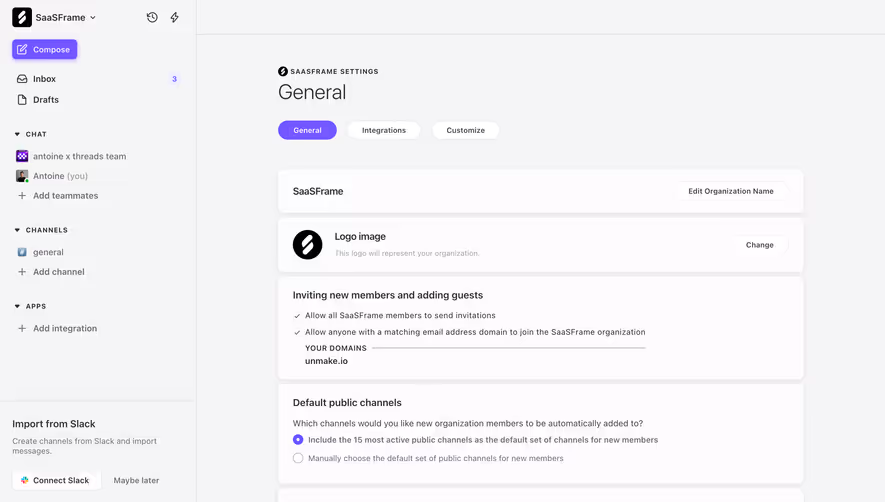Click Change for the logo image
885x502 pixels.
pyautogui.click(x=760, y=245)
